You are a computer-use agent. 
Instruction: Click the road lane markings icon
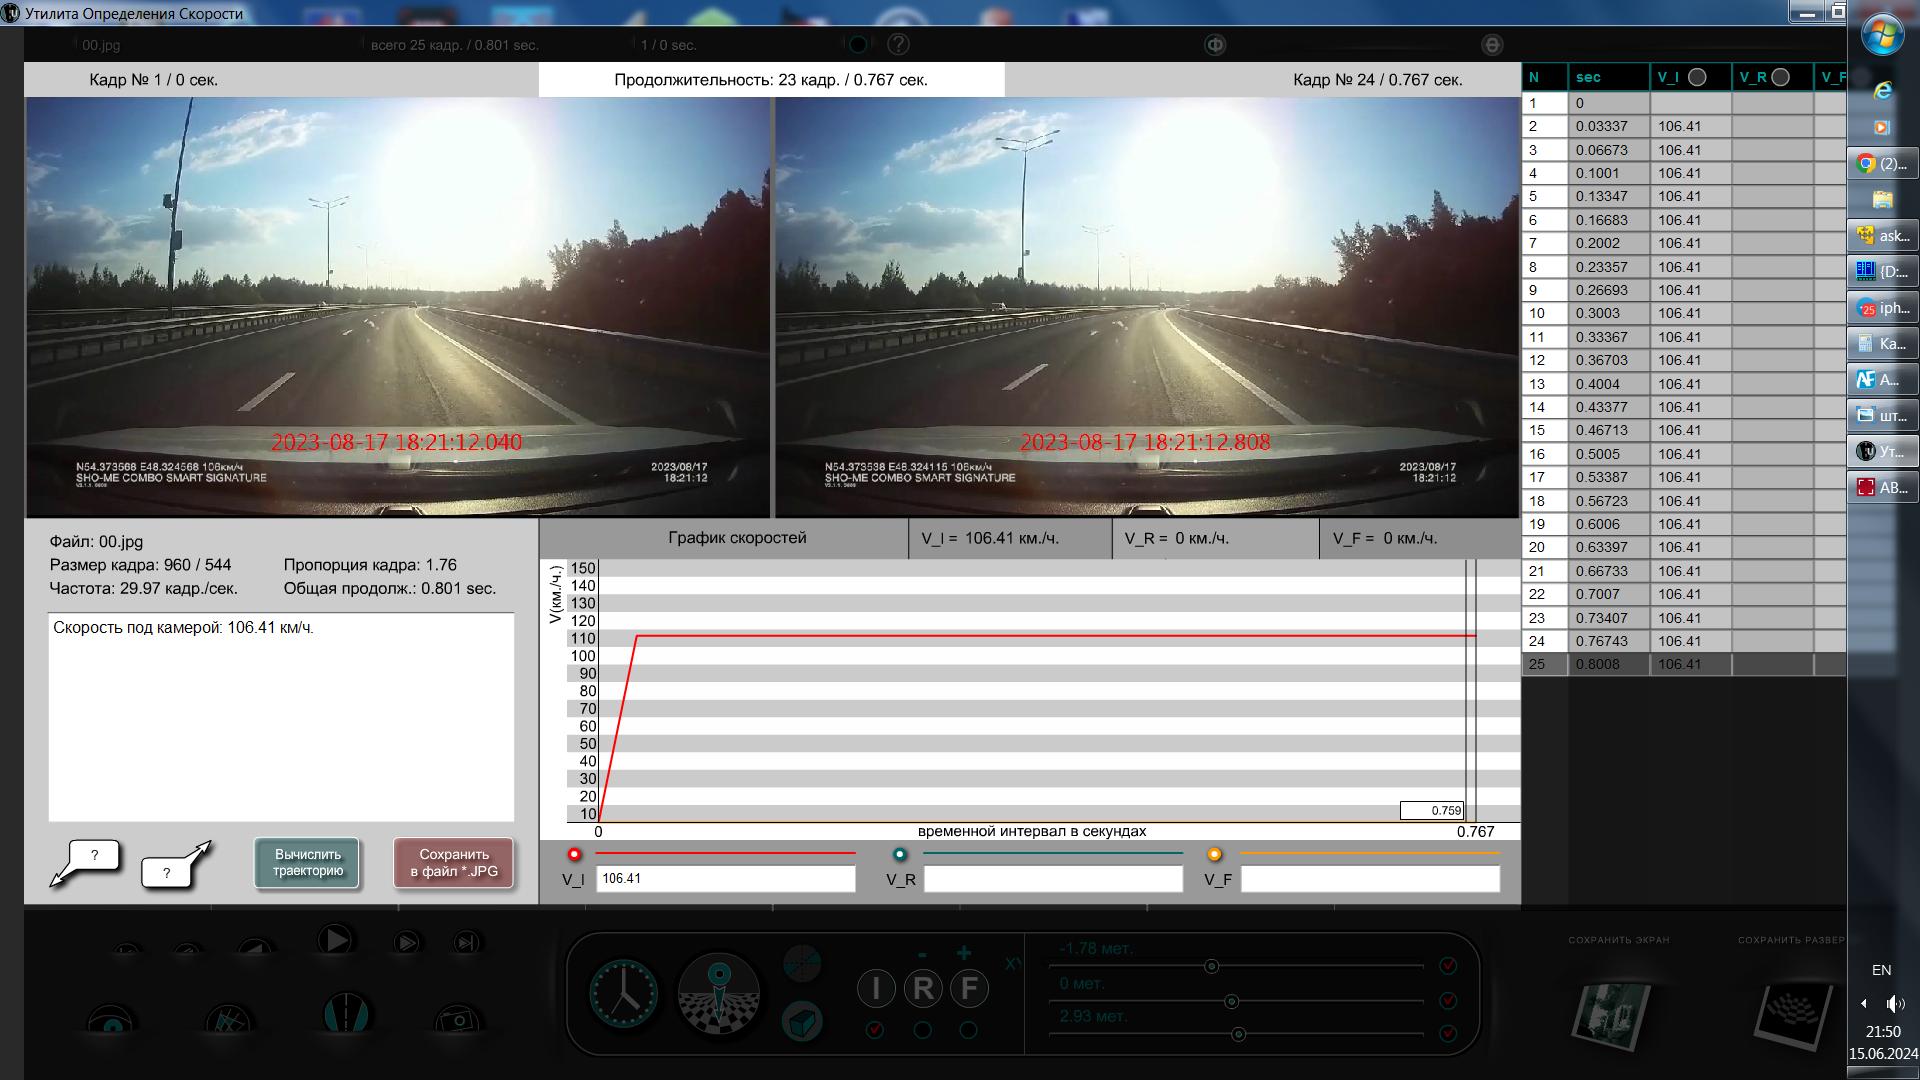(346, 1012)
